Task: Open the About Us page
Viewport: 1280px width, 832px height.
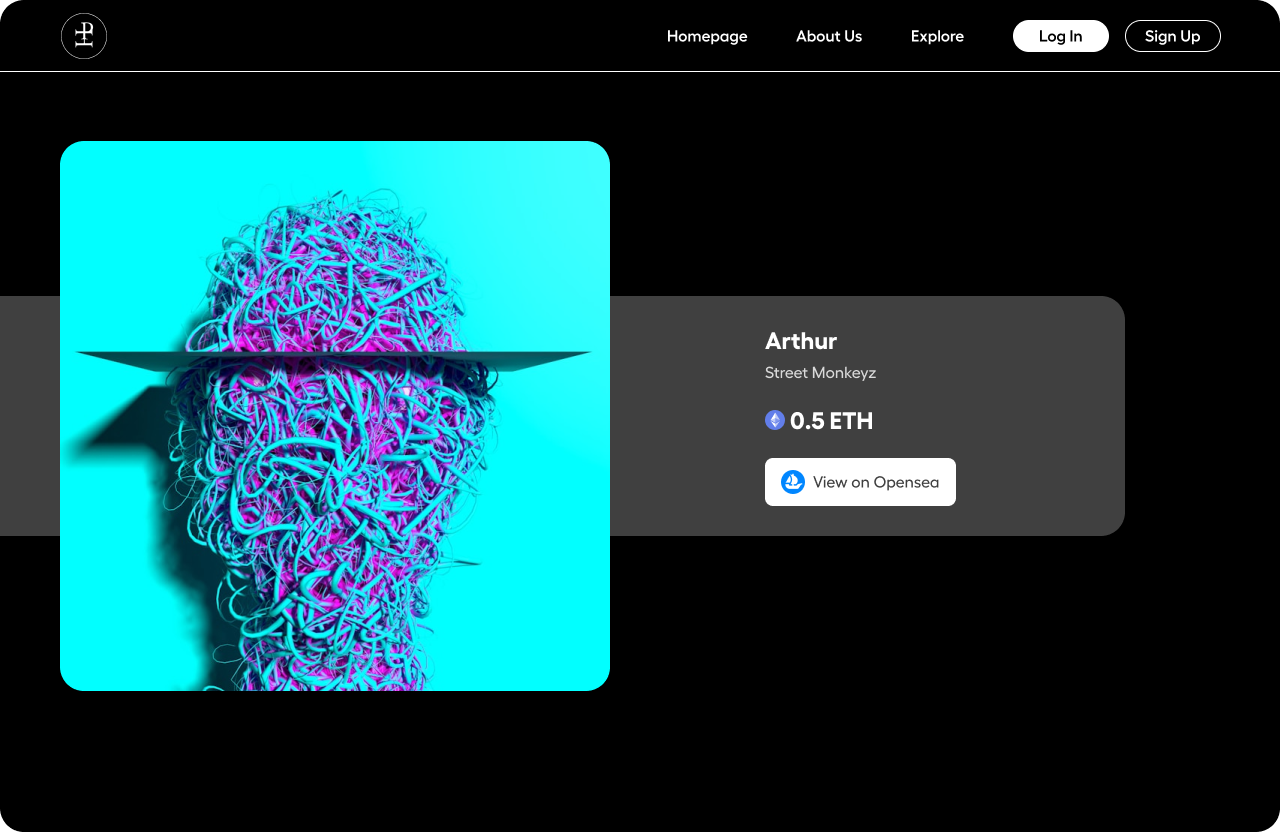Action: pos(829,36)
